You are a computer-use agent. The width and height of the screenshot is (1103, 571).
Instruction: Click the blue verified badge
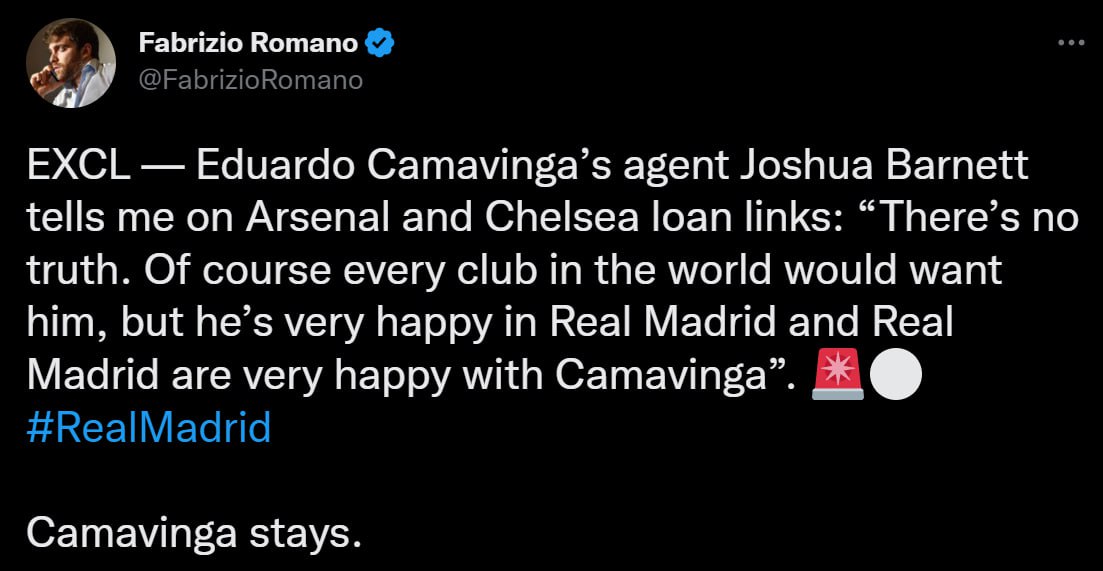pyautogui.click(x=383, y=44)
